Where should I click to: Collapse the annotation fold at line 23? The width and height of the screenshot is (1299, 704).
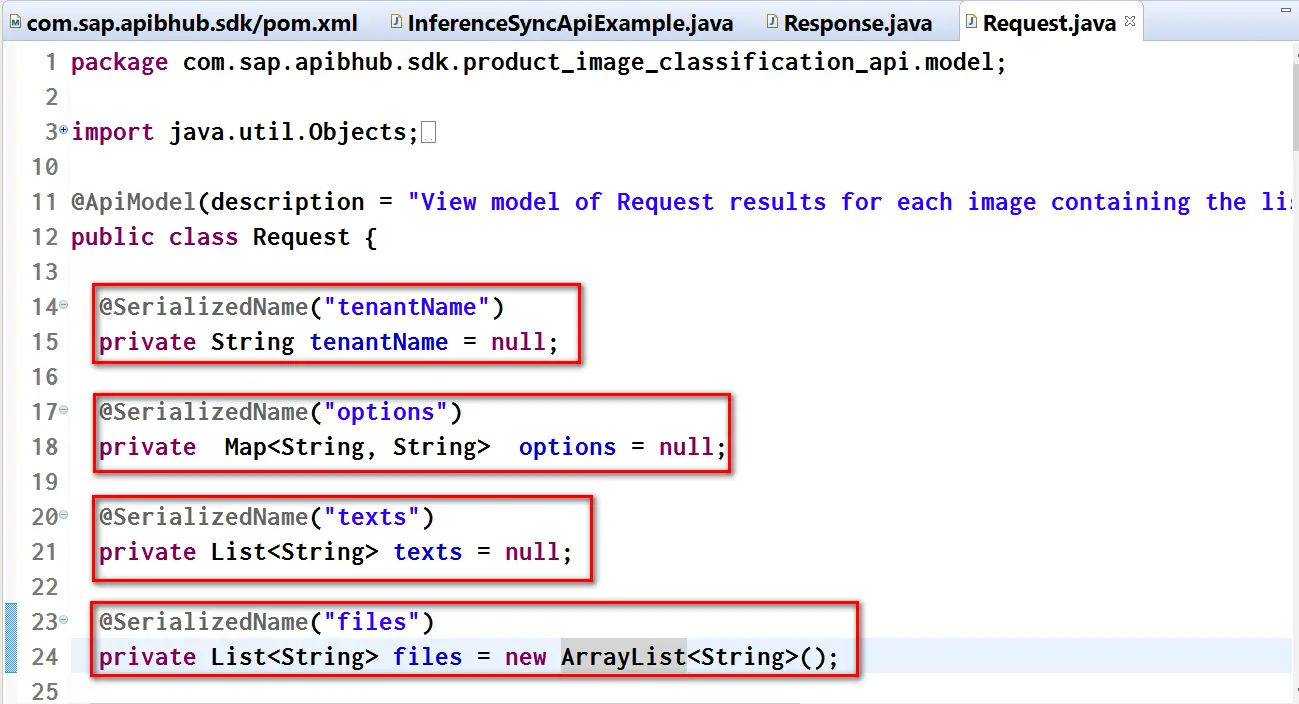[x=64, y=620]
